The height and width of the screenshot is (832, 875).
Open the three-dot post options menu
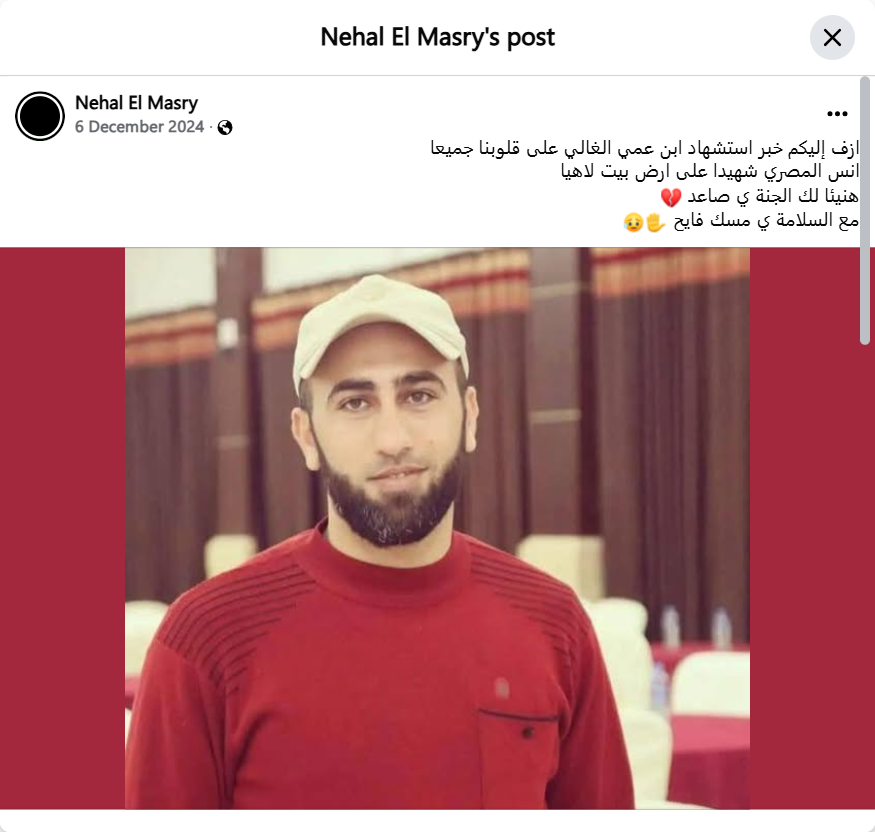837,114
